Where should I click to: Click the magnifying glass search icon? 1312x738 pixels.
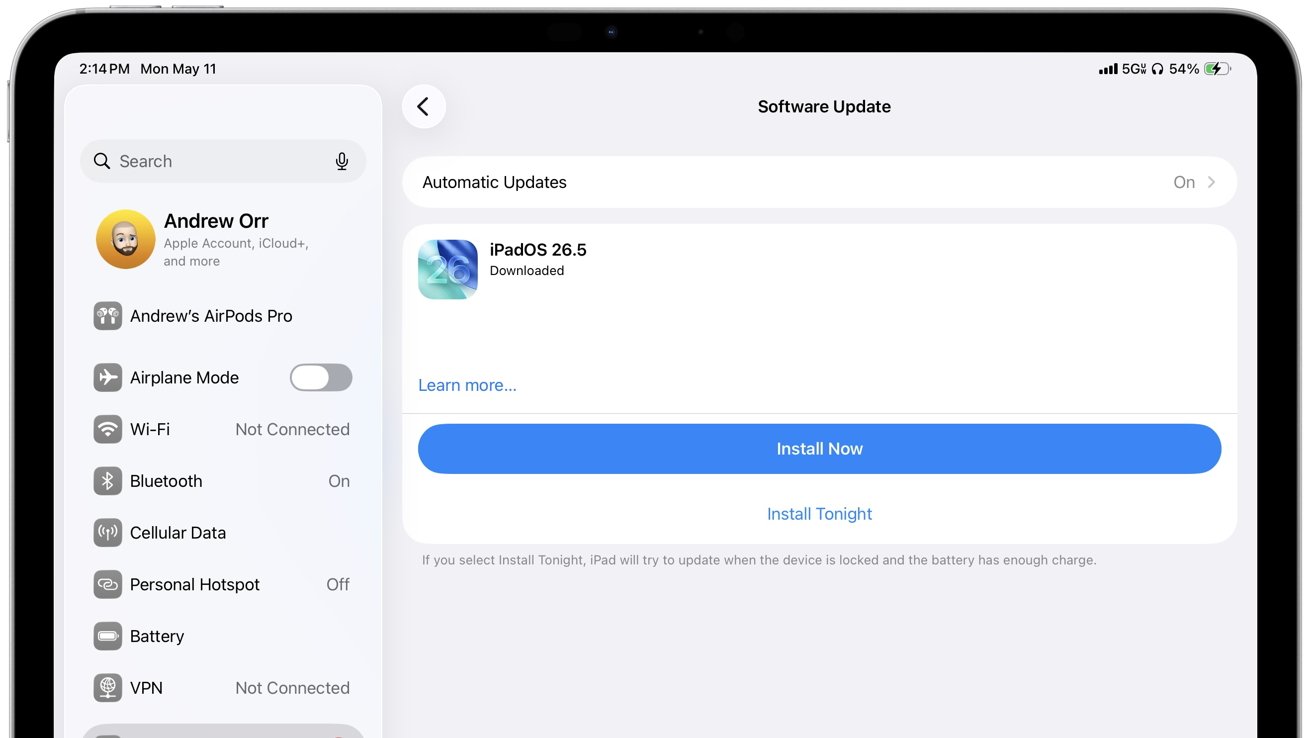click(102, 161)
